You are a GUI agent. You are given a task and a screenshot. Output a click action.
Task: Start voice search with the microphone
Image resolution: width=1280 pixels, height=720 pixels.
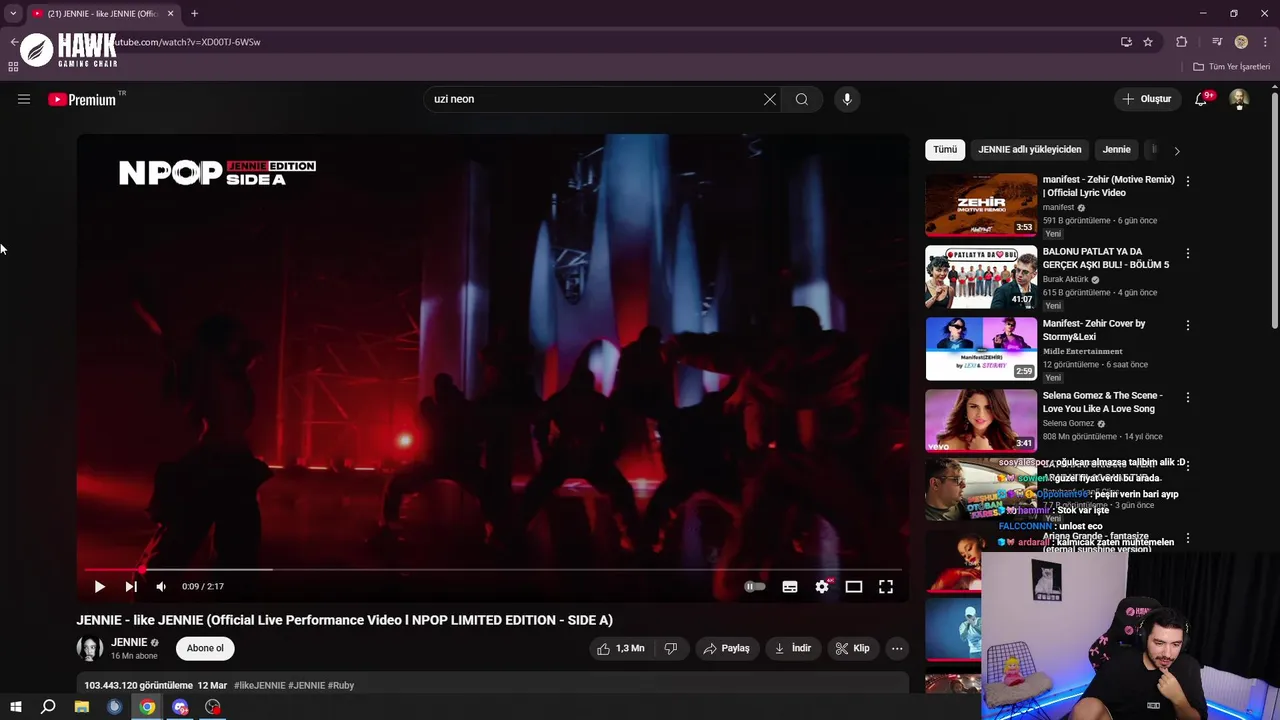847,99
